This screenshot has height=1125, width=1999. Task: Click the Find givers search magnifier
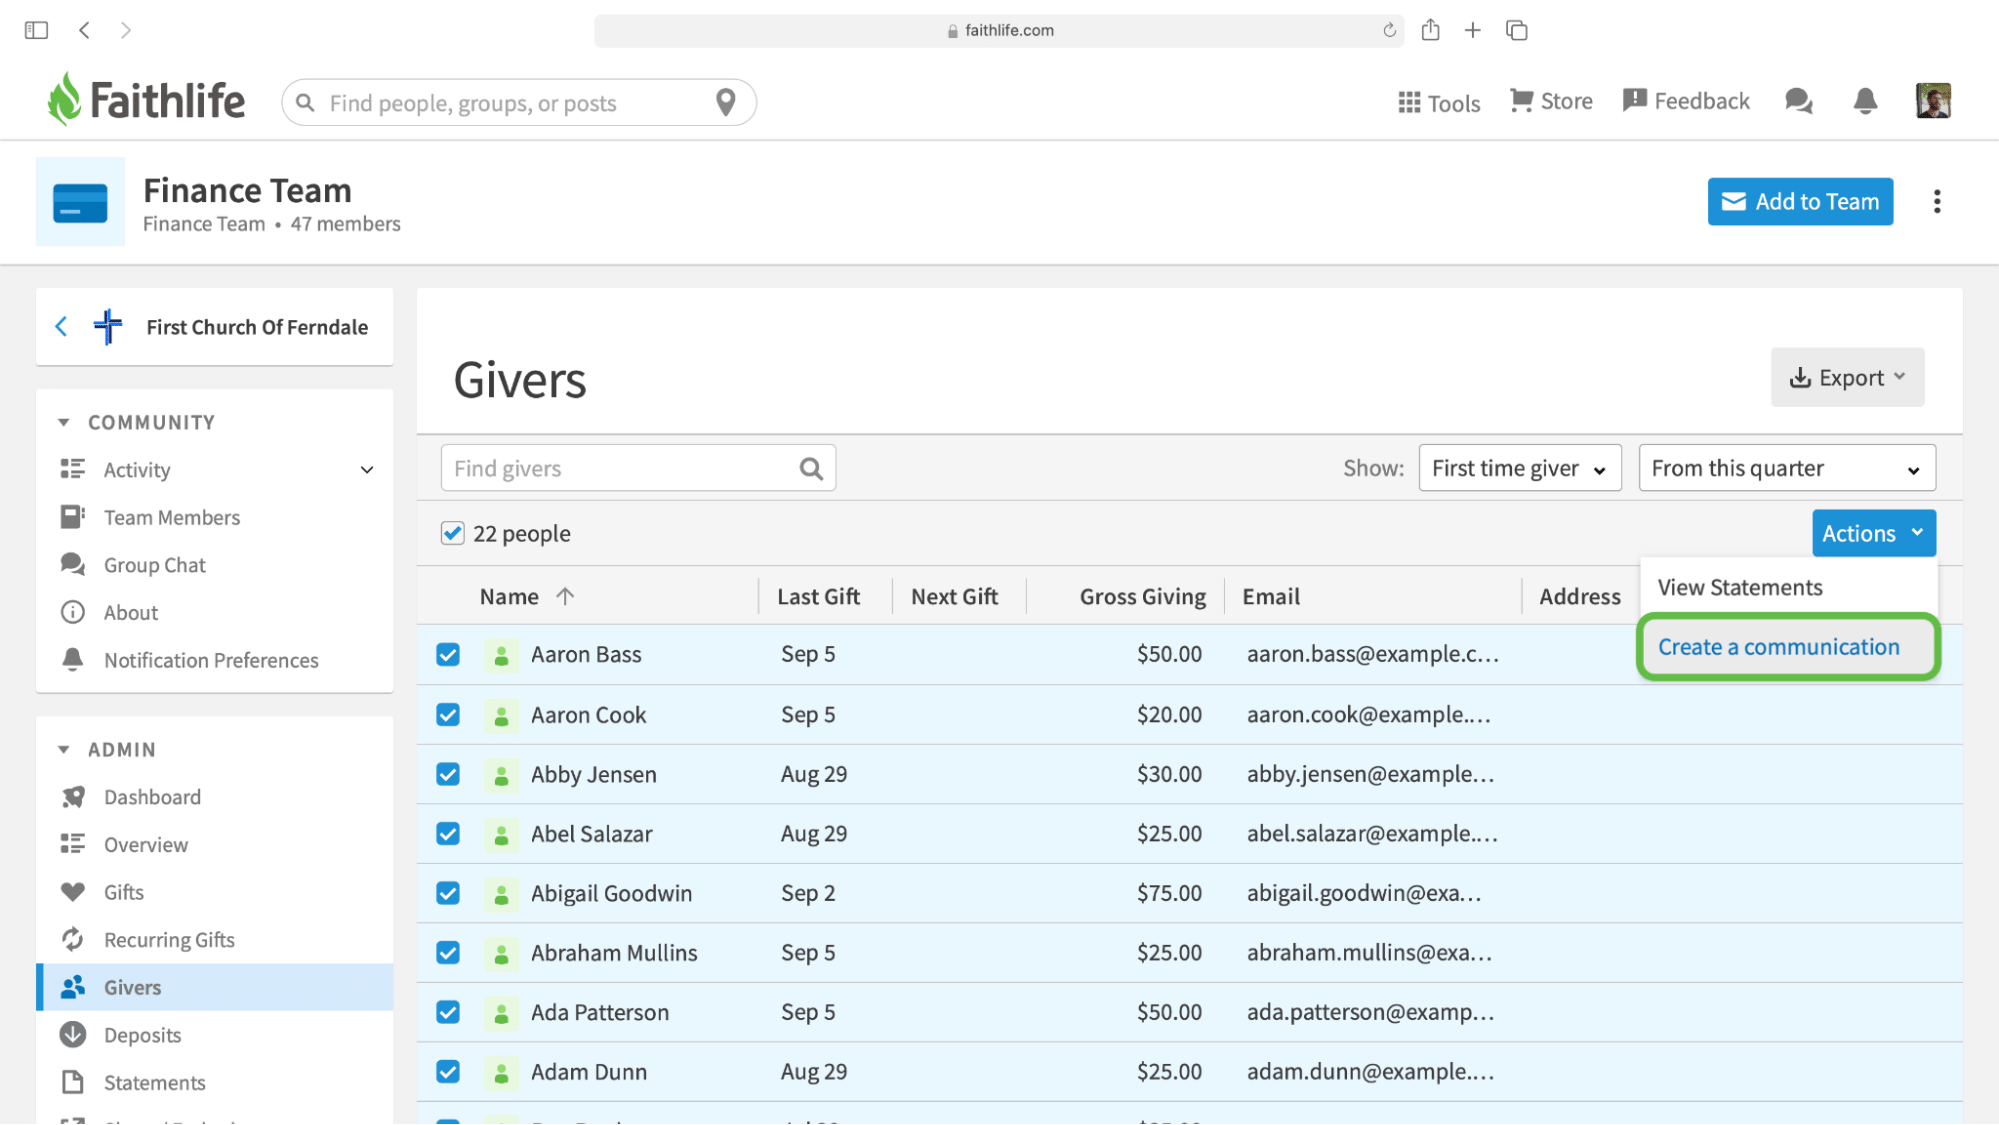(x=811, y=468)
